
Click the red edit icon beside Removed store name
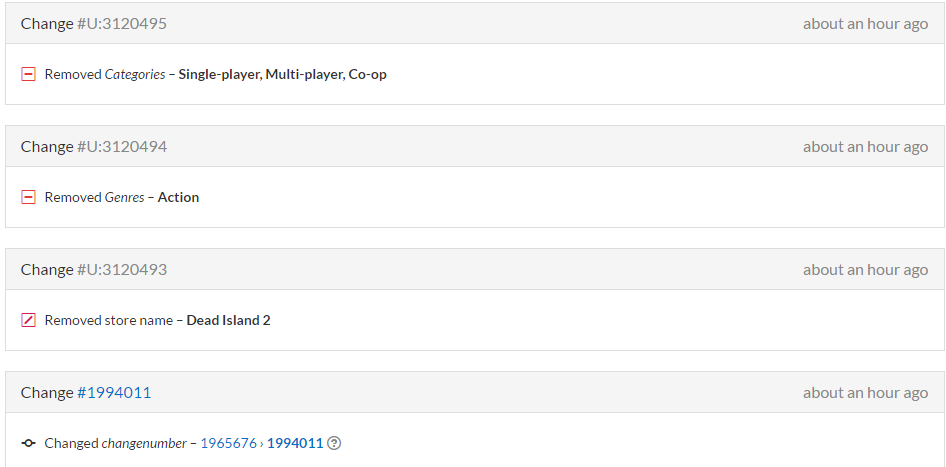(x=29, y=320)
